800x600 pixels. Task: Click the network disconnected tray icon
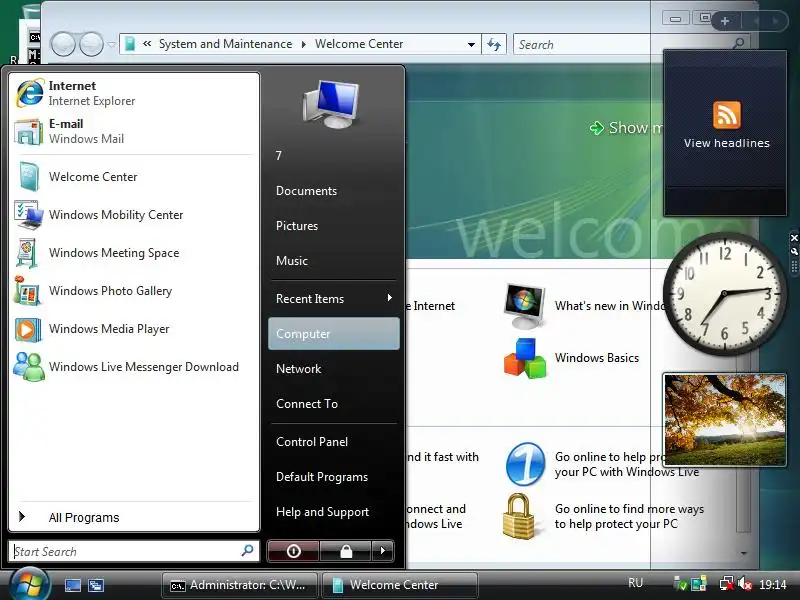coord(727,583)
